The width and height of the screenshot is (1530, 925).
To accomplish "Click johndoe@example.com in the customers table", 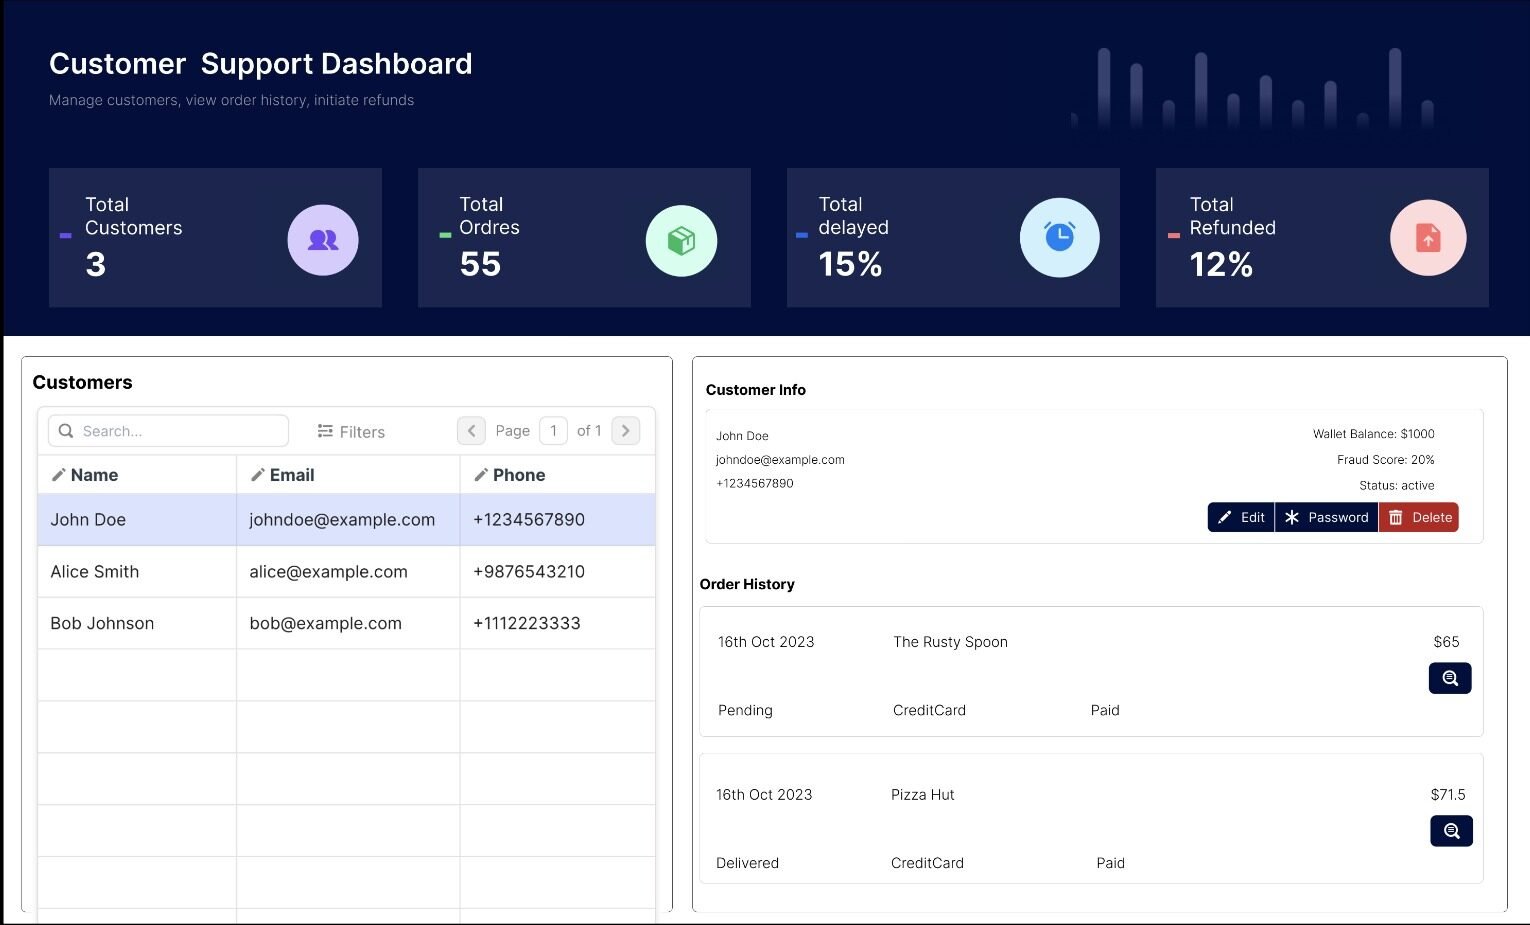I will [x=342, y=520].
